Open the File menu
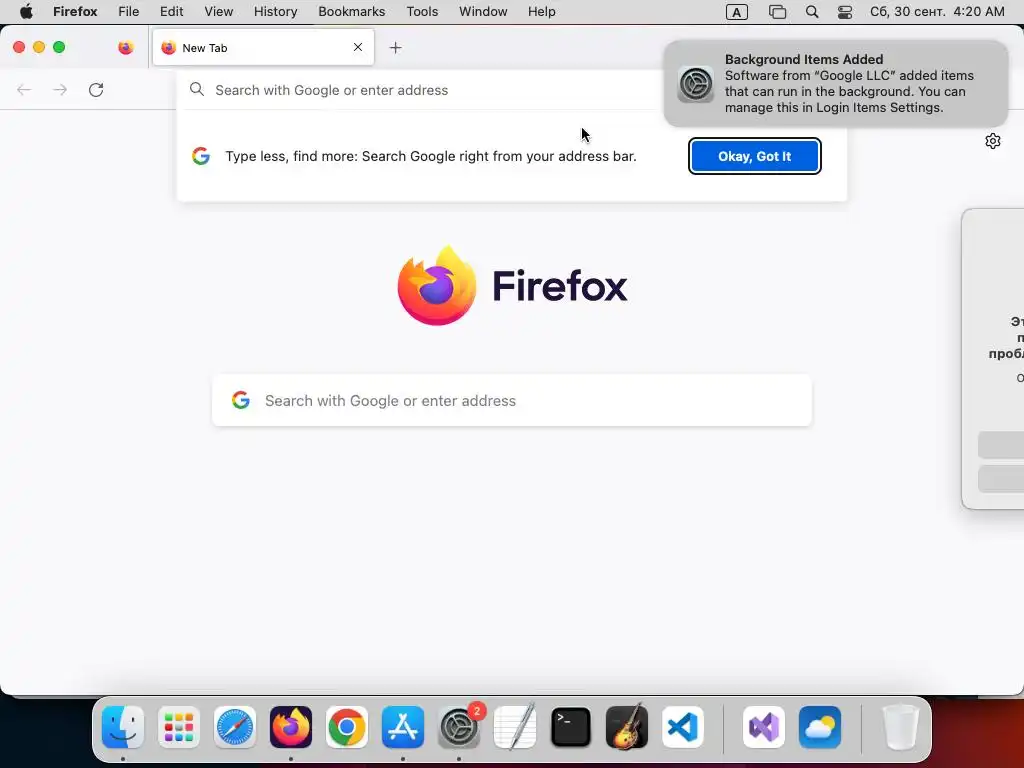 tap(129, 12)
